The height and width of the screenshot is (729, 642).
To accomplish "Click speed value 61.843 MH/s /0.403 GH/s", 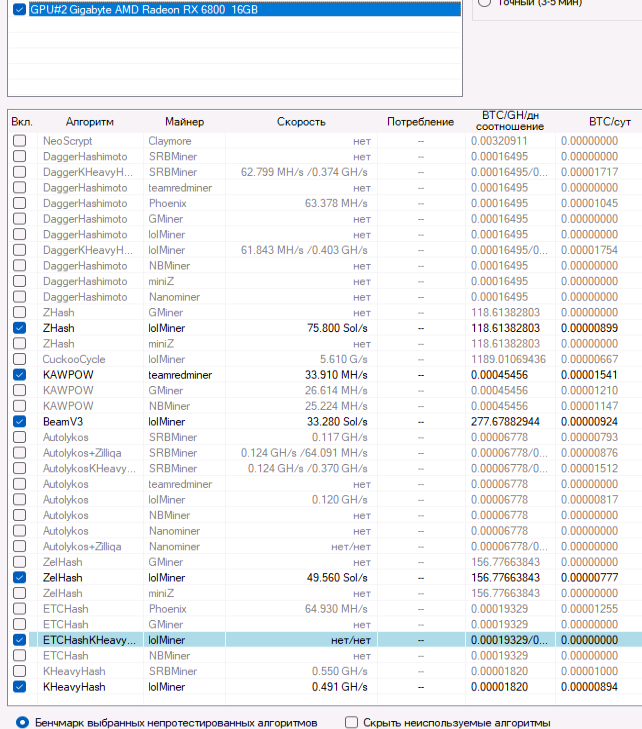I will pyautogui.click(x=304, y=250).
